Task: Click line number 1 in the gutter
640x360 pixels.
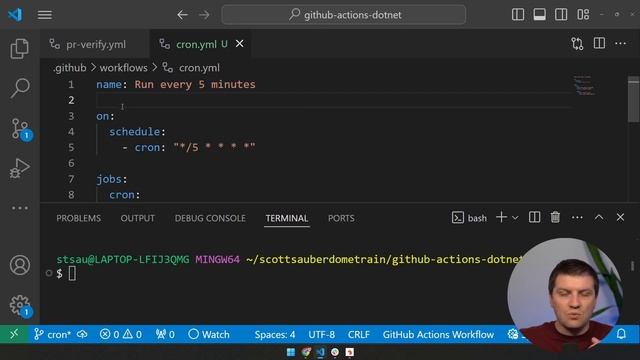Action: click(x=71, y=84)
